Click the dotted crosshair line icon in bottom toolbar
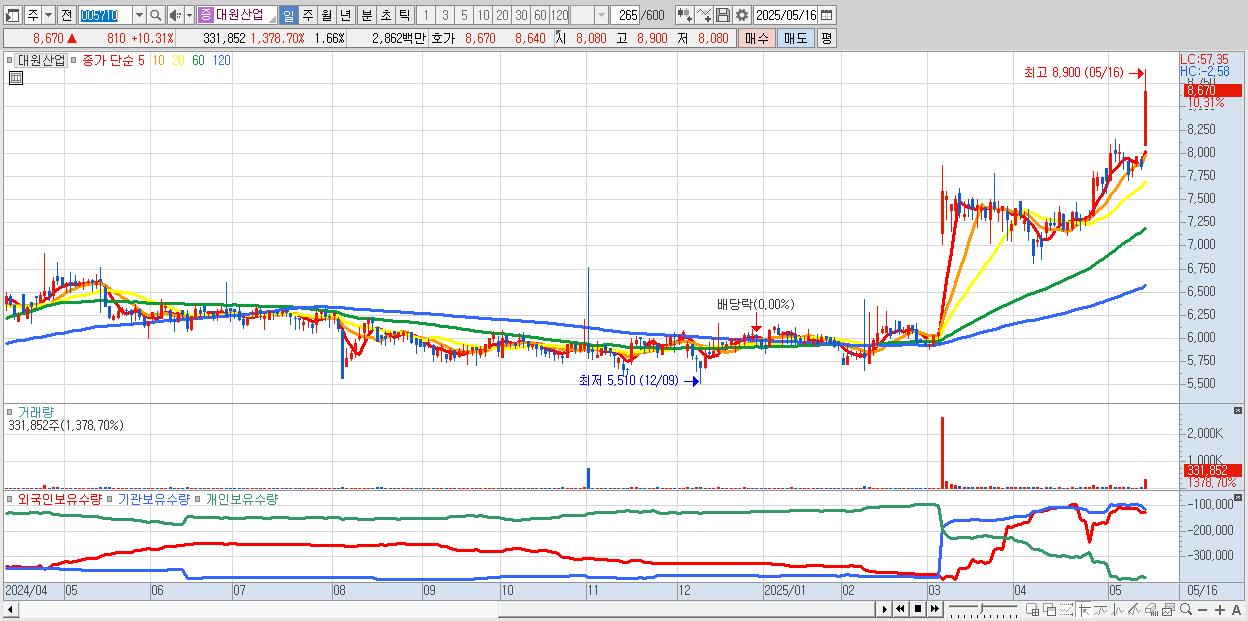Screen dimensions: 1248x621 pyautogui.click(x=1066, y=609)
